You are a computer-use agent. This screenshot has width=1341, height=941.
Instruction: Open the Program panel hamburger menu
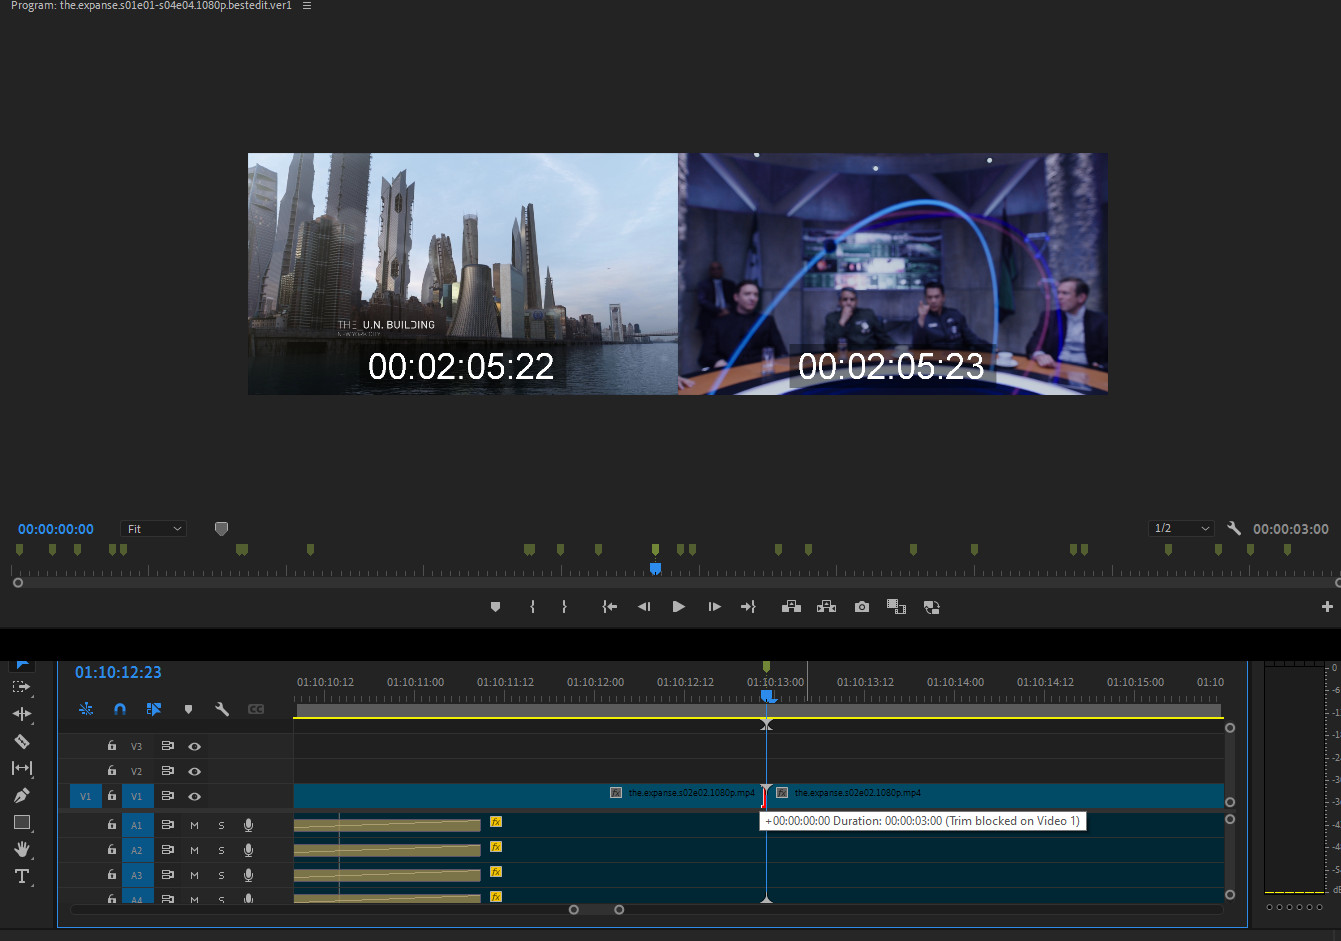(x=307, y=6)
